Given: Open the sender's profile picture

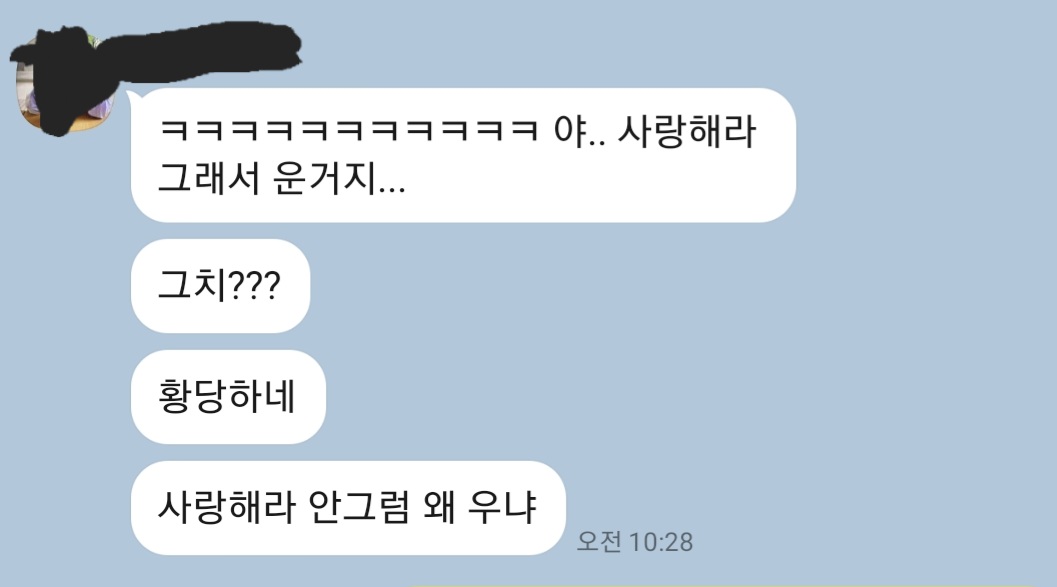Looking at the screenshot, I should [x=65, y=83].
